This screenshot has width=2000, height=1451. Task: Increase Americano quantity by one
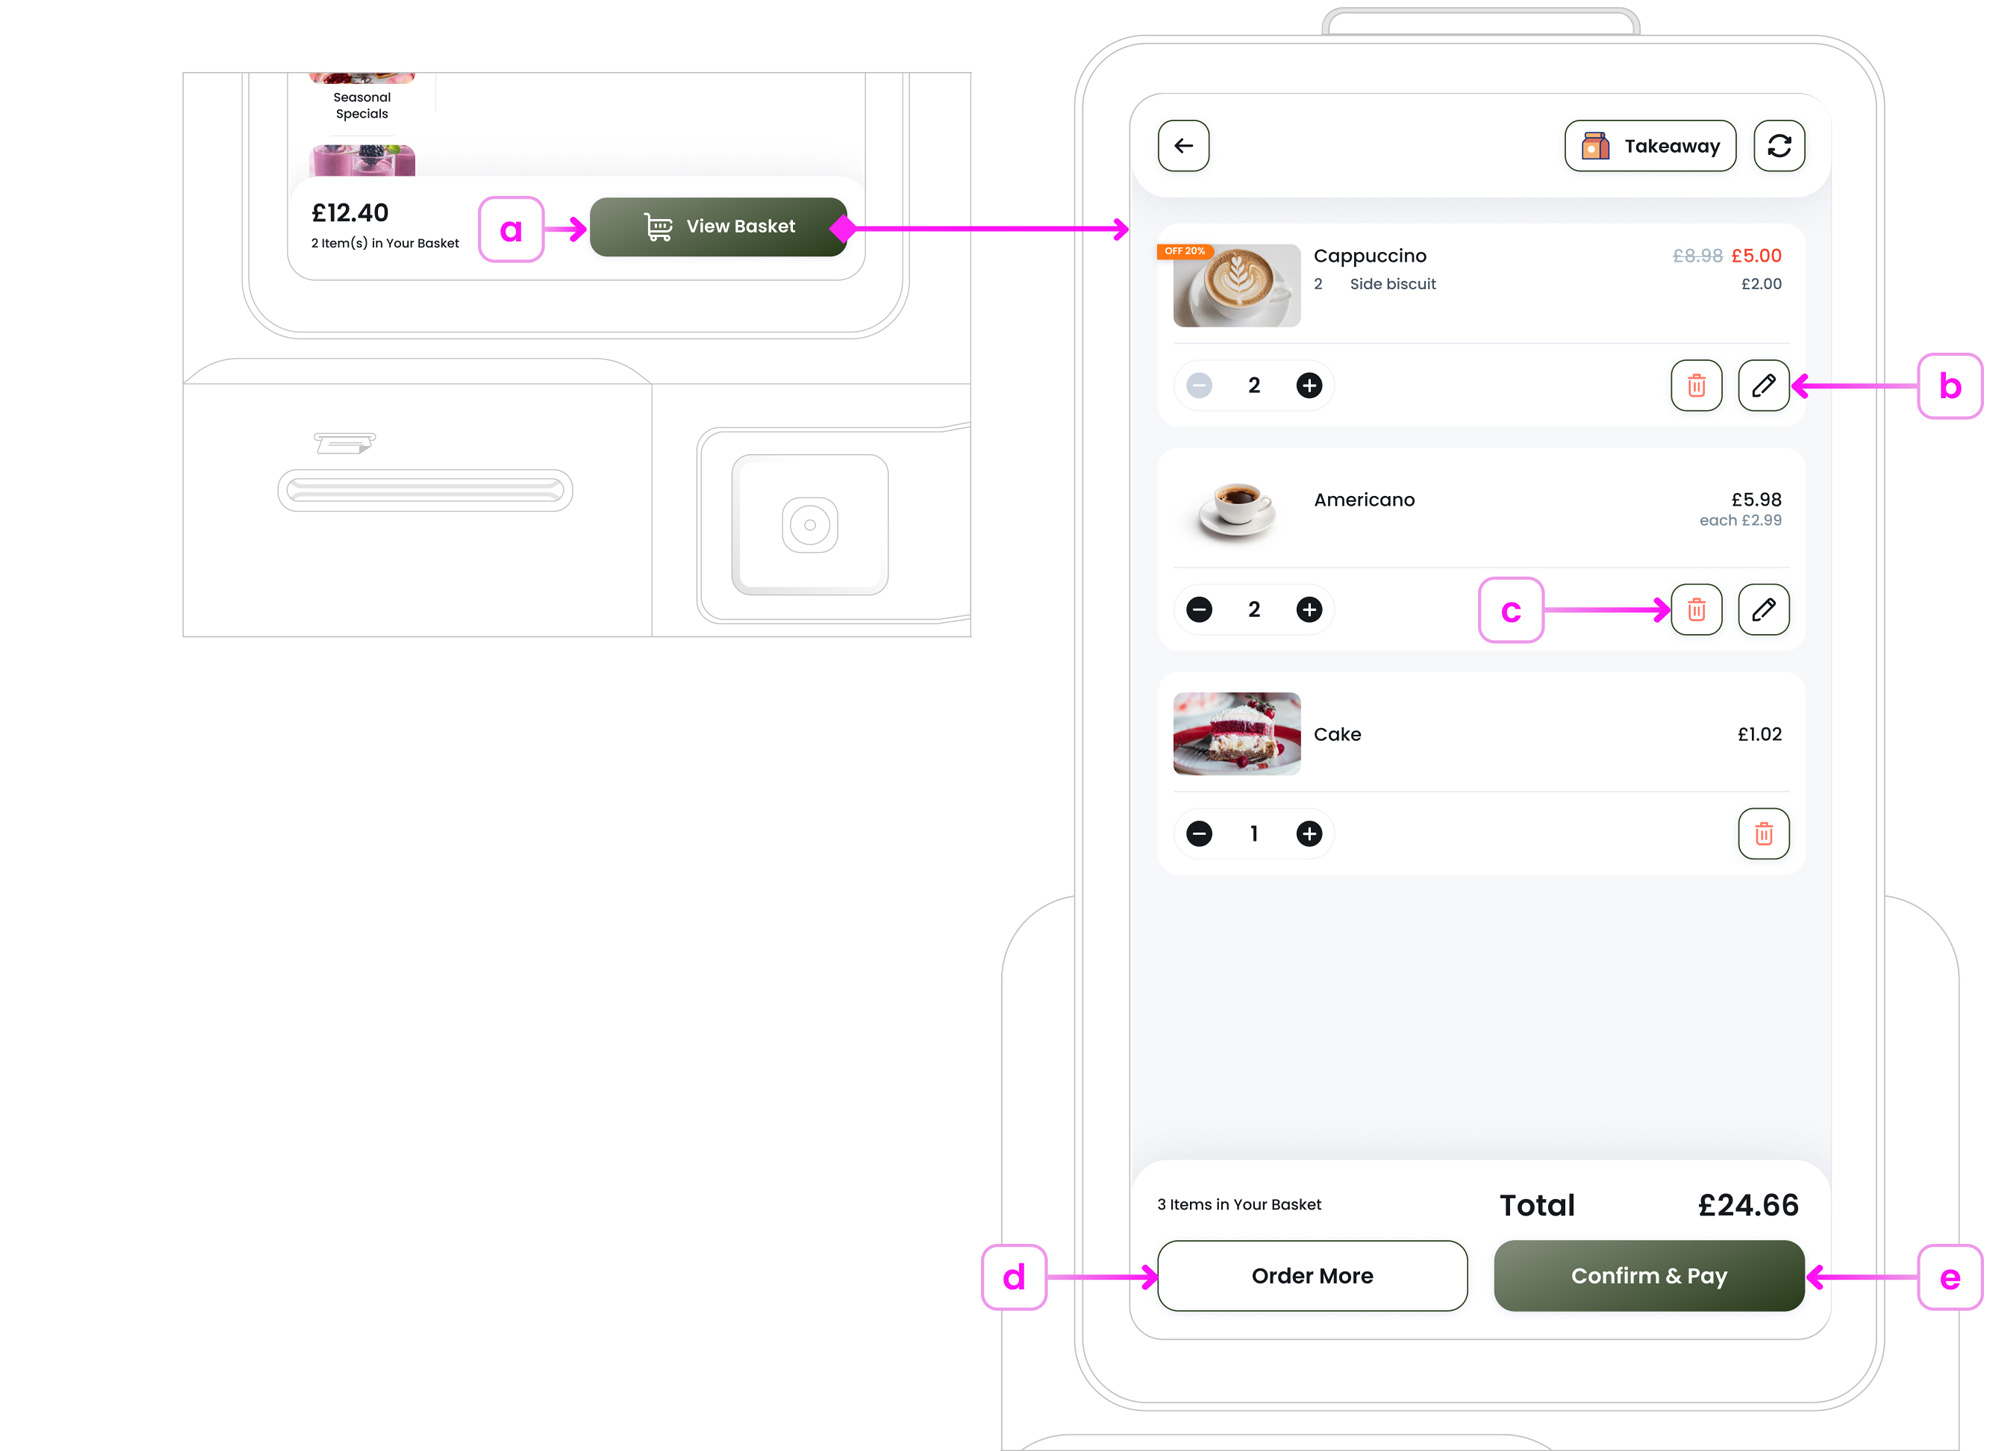1308,609
